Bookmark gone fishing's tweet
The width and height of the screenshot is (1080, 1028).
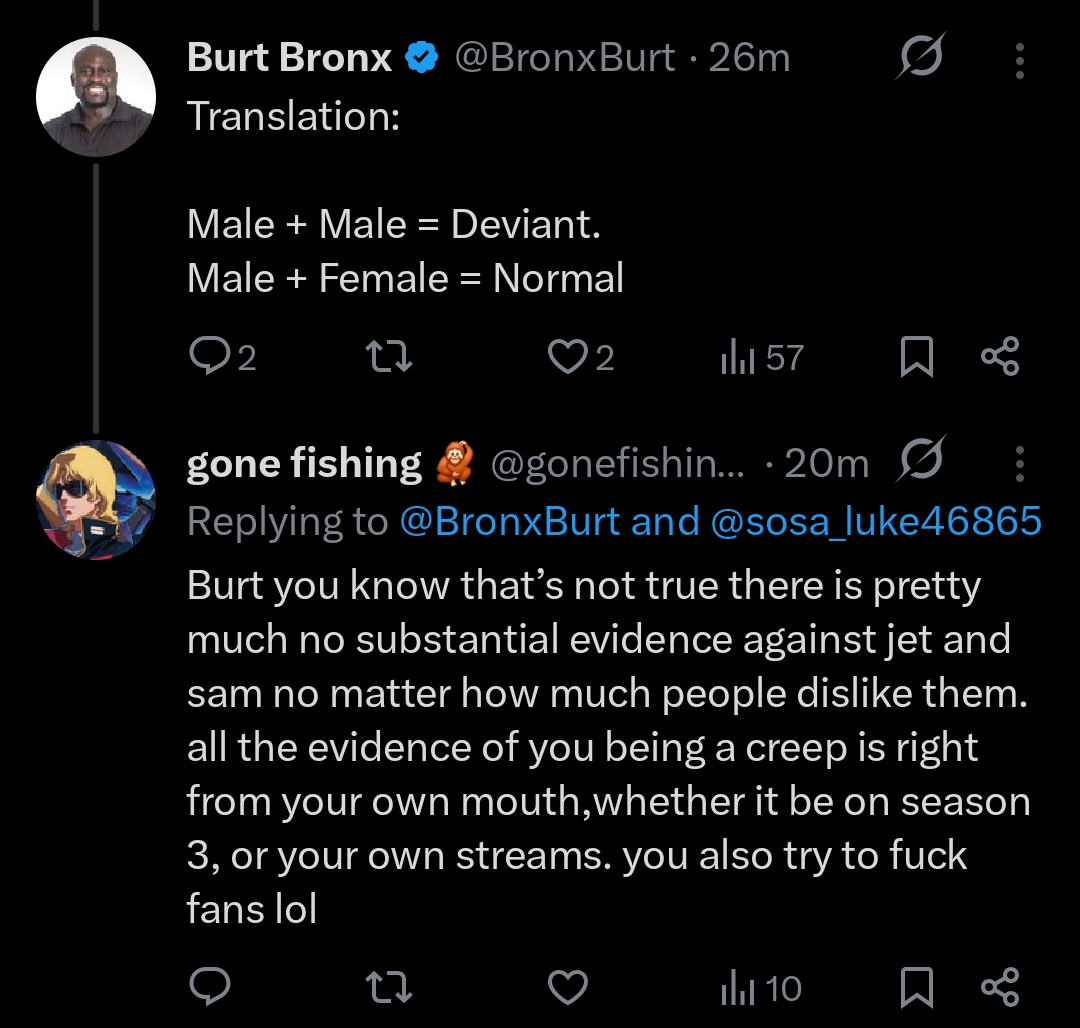coord(916,988)
